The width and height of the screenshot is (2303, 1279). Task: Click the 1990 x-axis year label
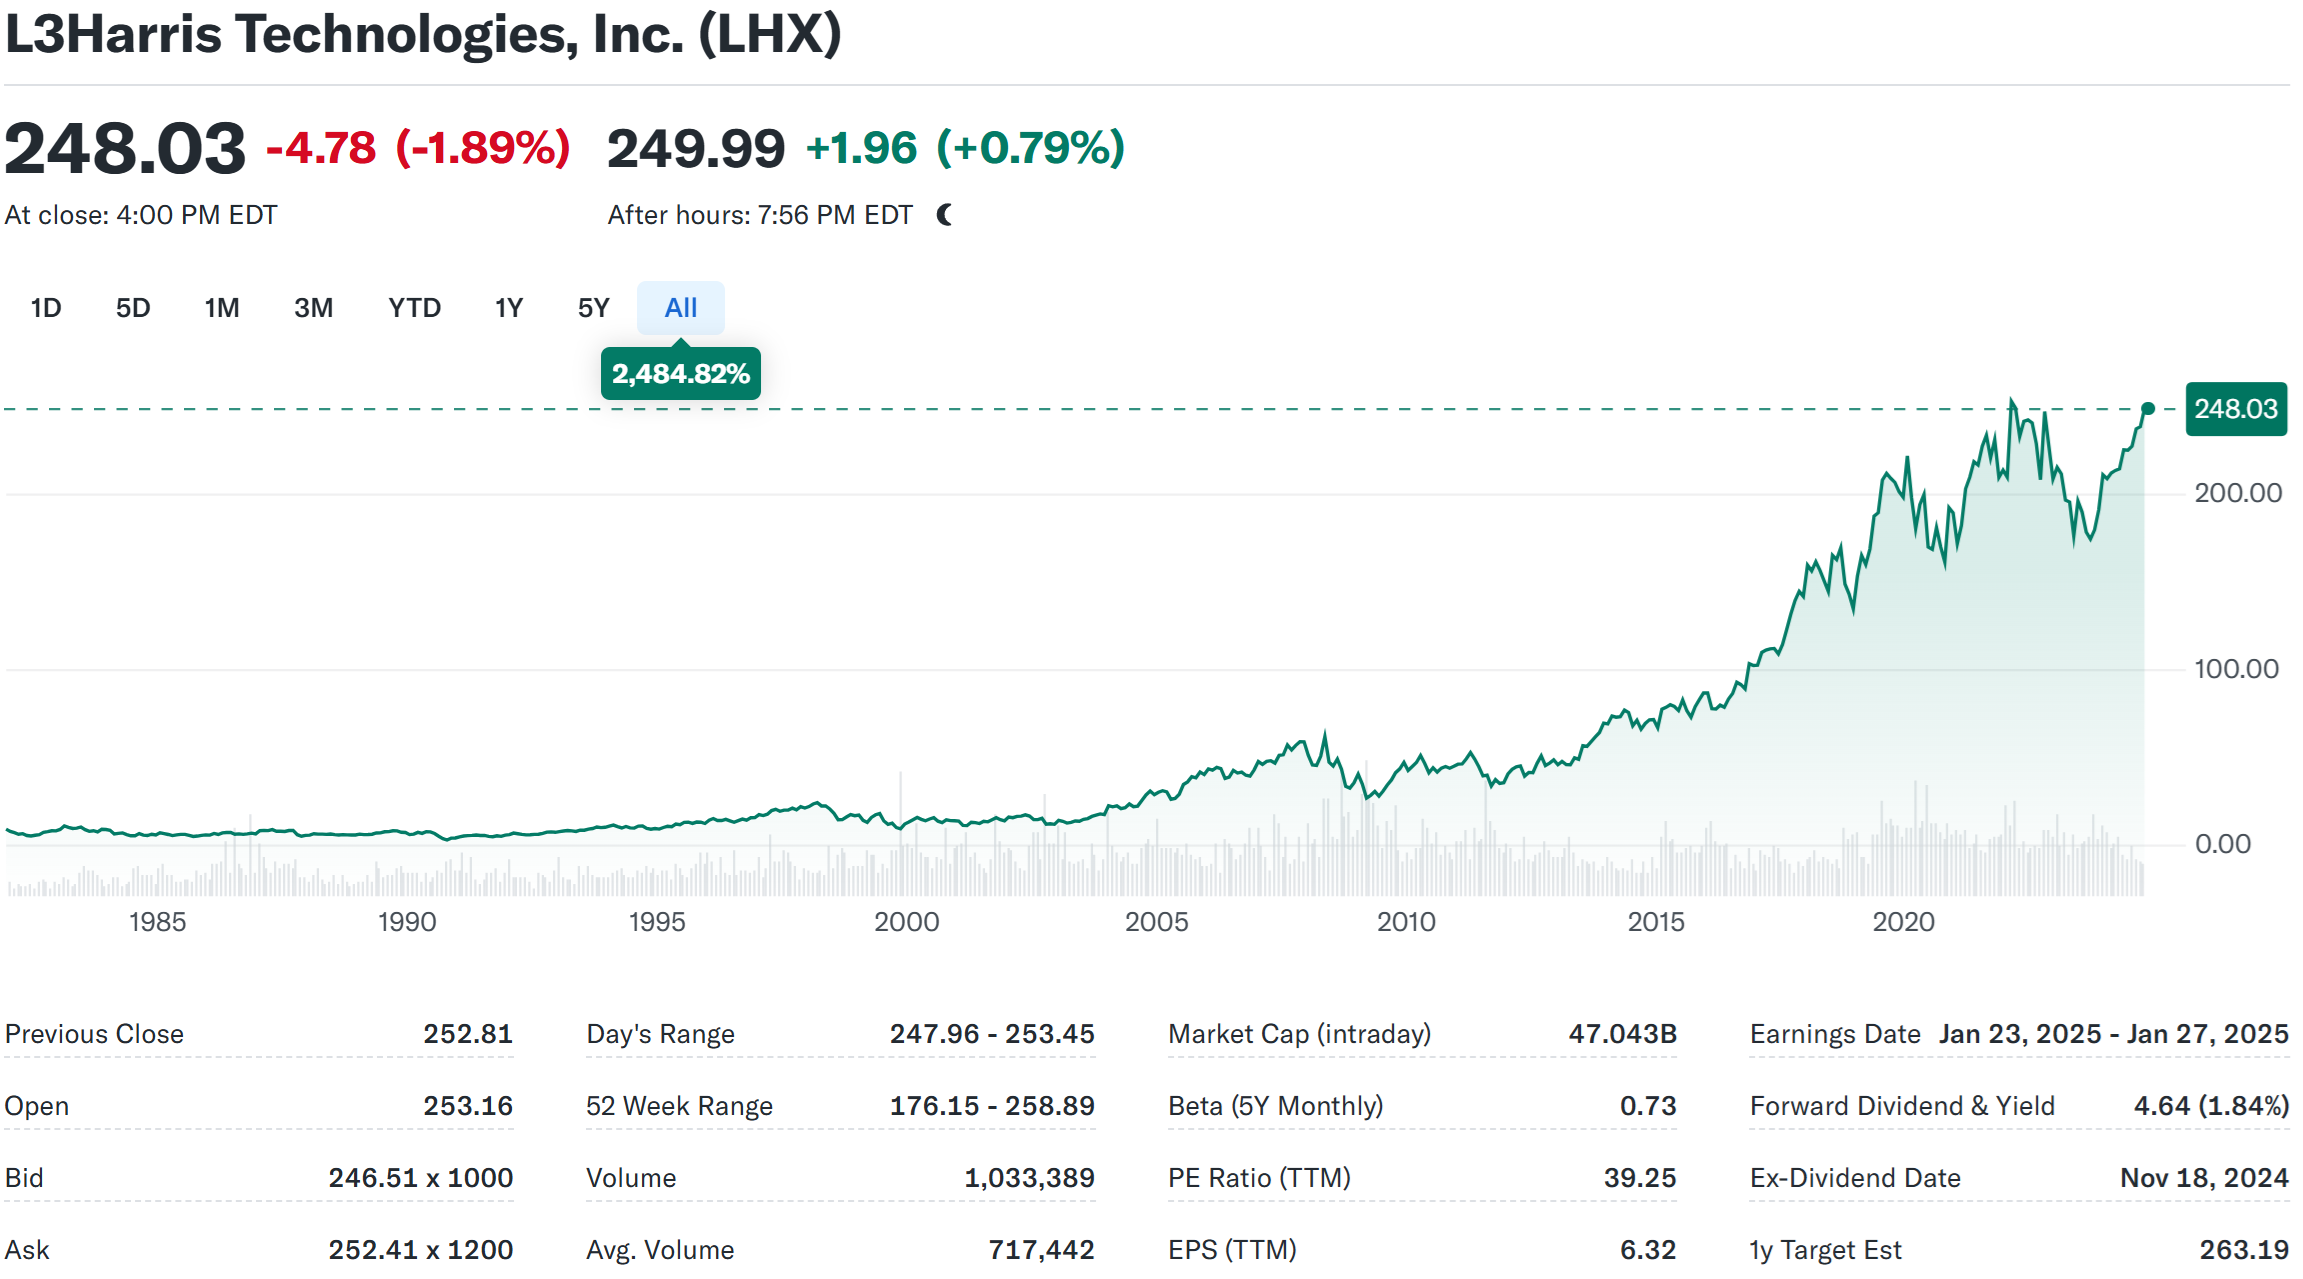point(407,922)
